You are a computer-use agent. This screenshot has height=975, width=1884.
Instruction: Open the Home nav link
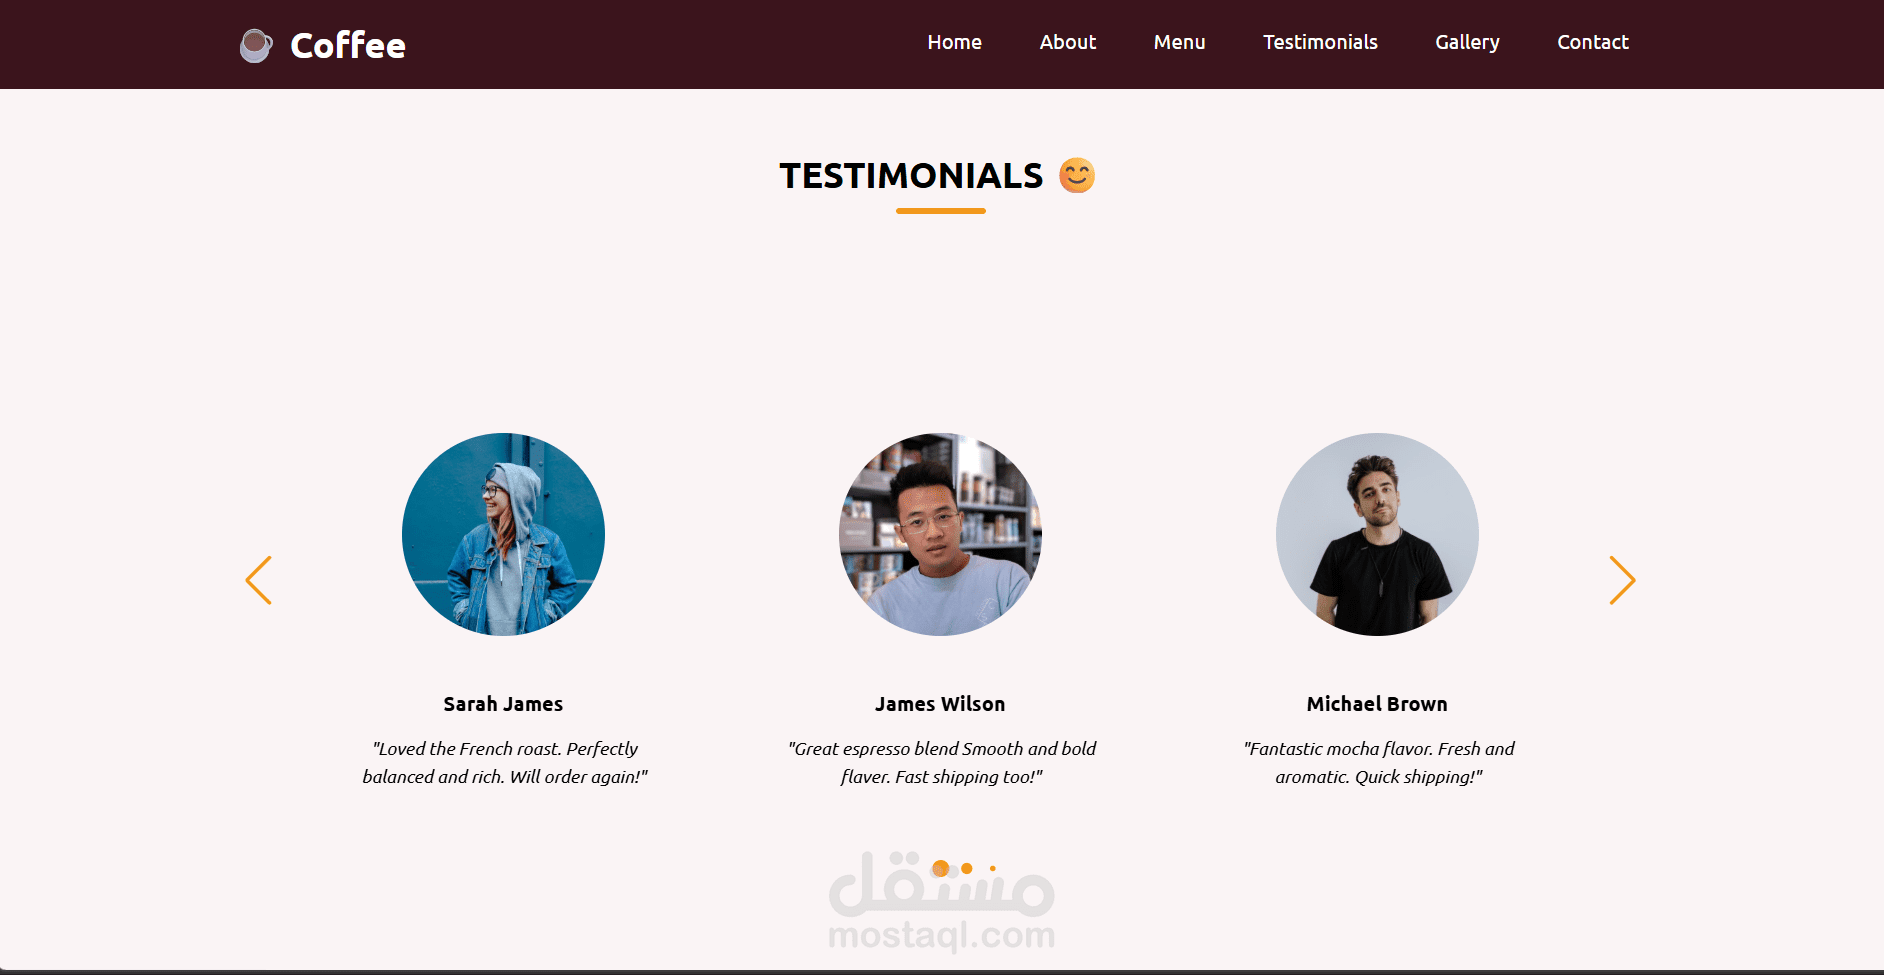pos(954,42)
